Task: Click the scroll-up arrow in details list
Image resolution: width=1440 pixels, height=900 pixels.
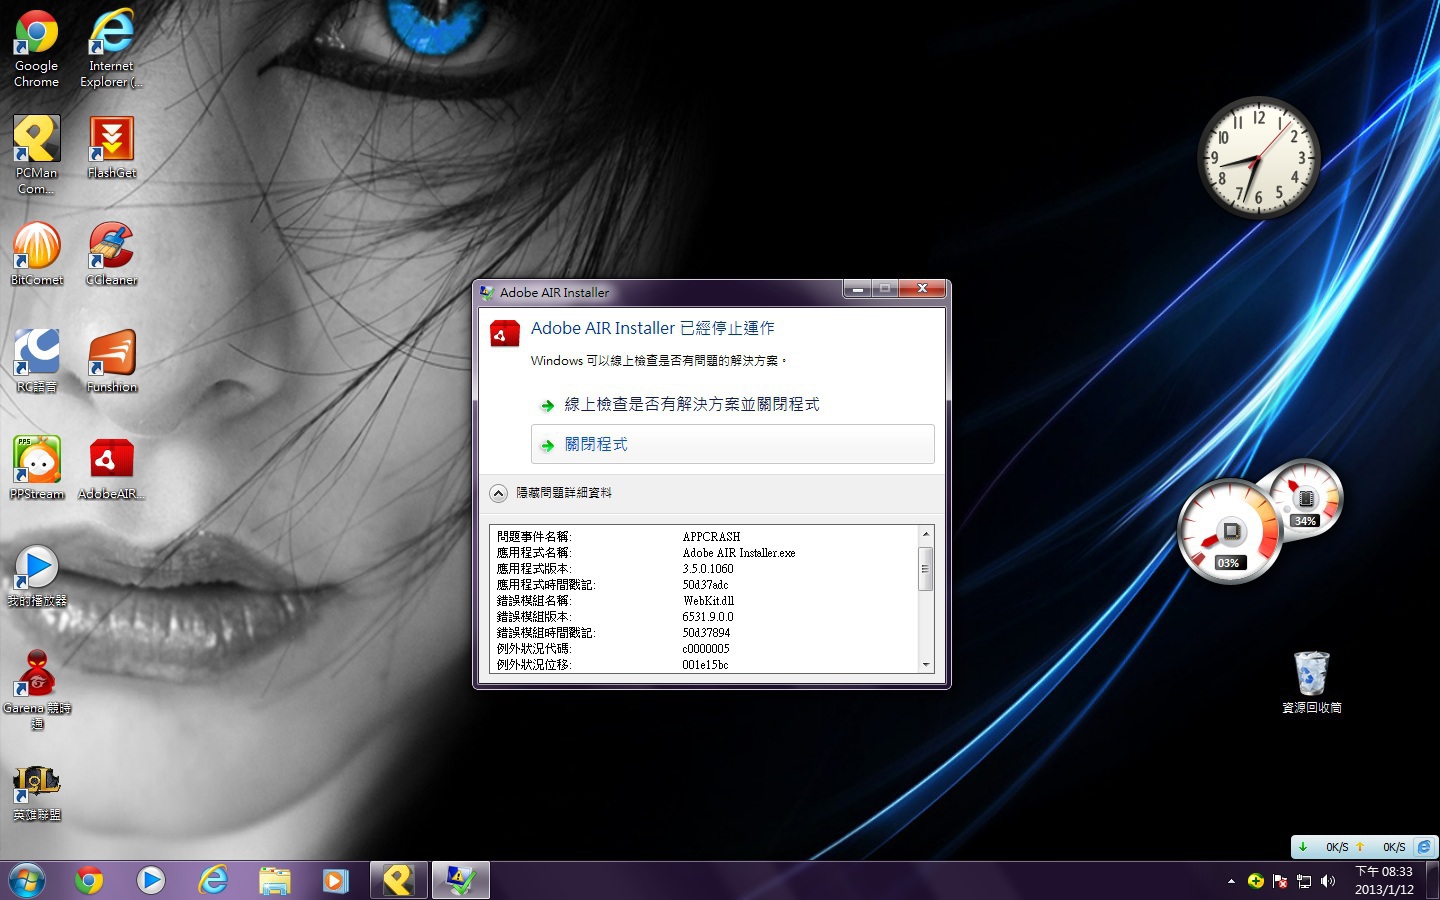Action: point(926,534)
